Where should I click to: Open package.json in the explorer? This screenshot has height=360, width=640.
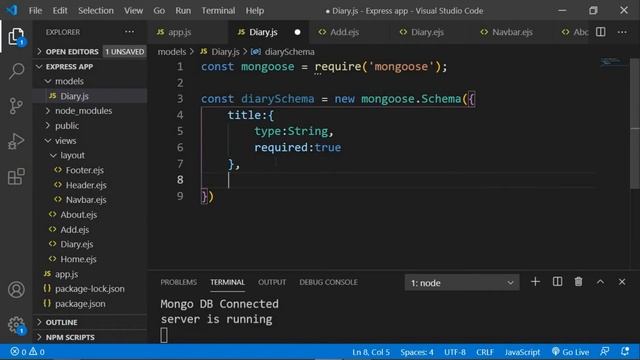point(90,304)
